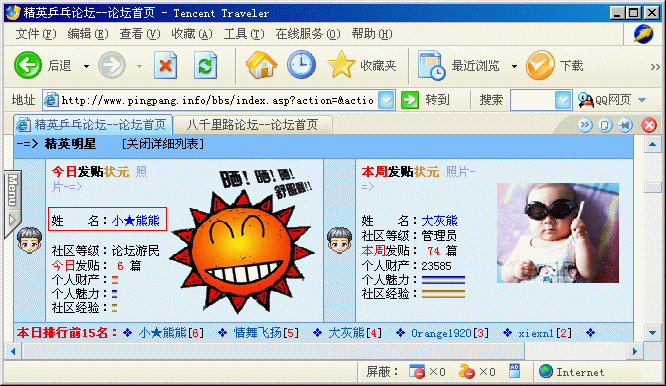
Task: Click the orange Download (下载) icon
Action: (540, 65)
